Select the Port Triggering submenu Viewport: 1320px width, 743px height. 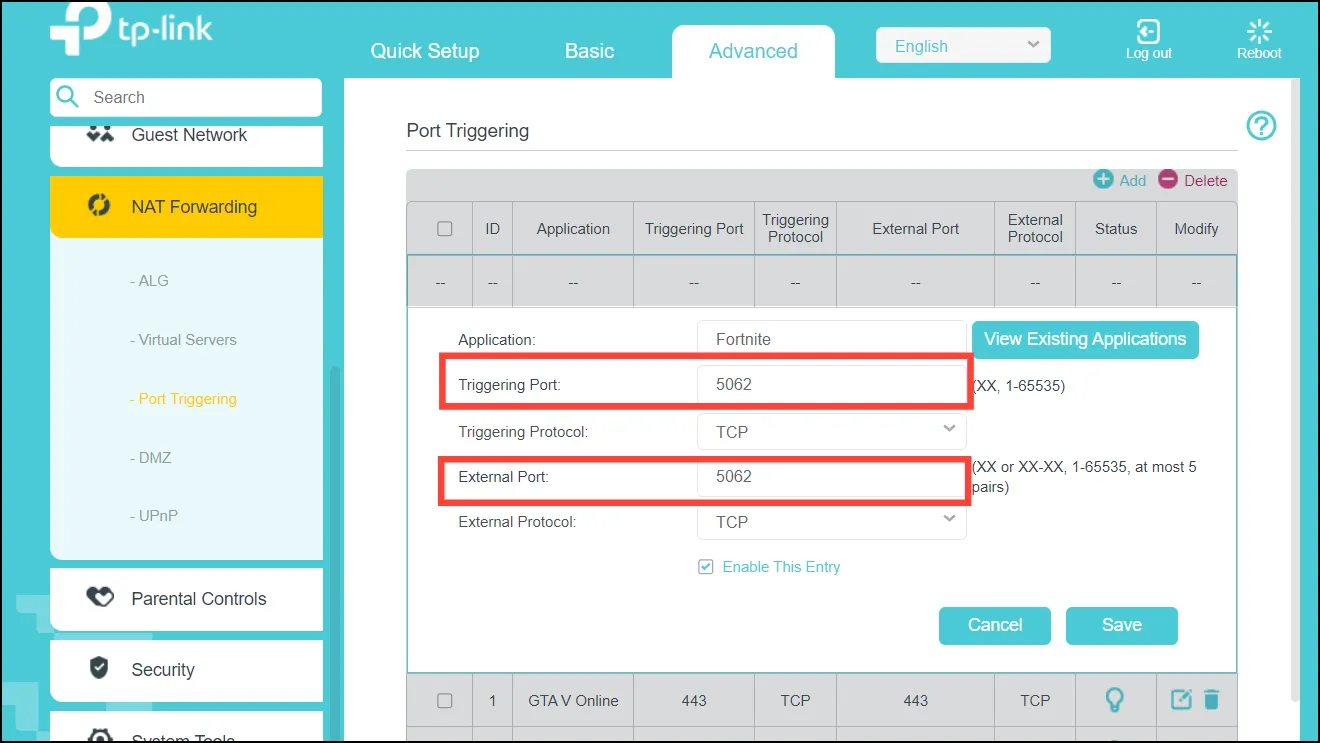click(x=183, y=399)
